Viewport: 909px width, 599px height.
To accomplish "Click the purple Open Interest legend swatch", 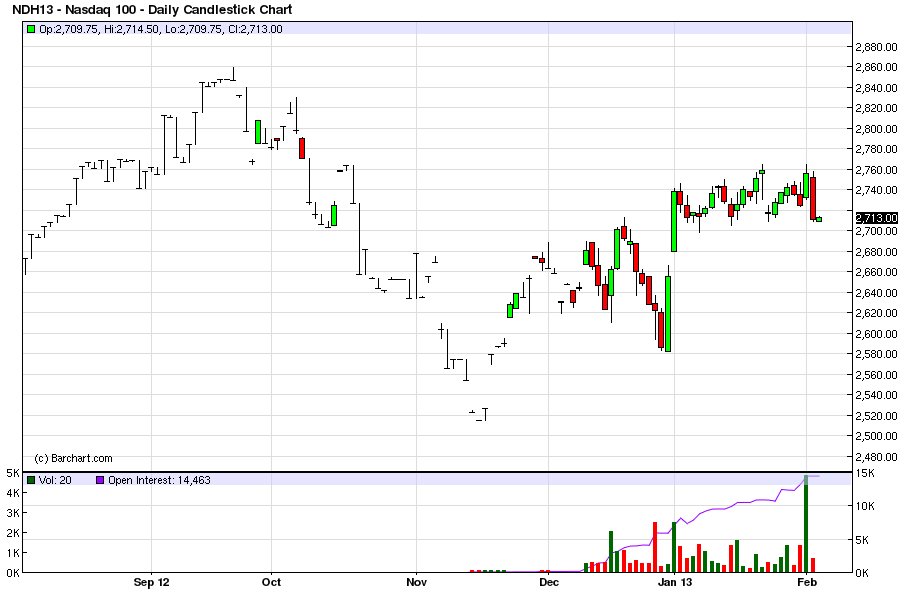I will 100,480.
